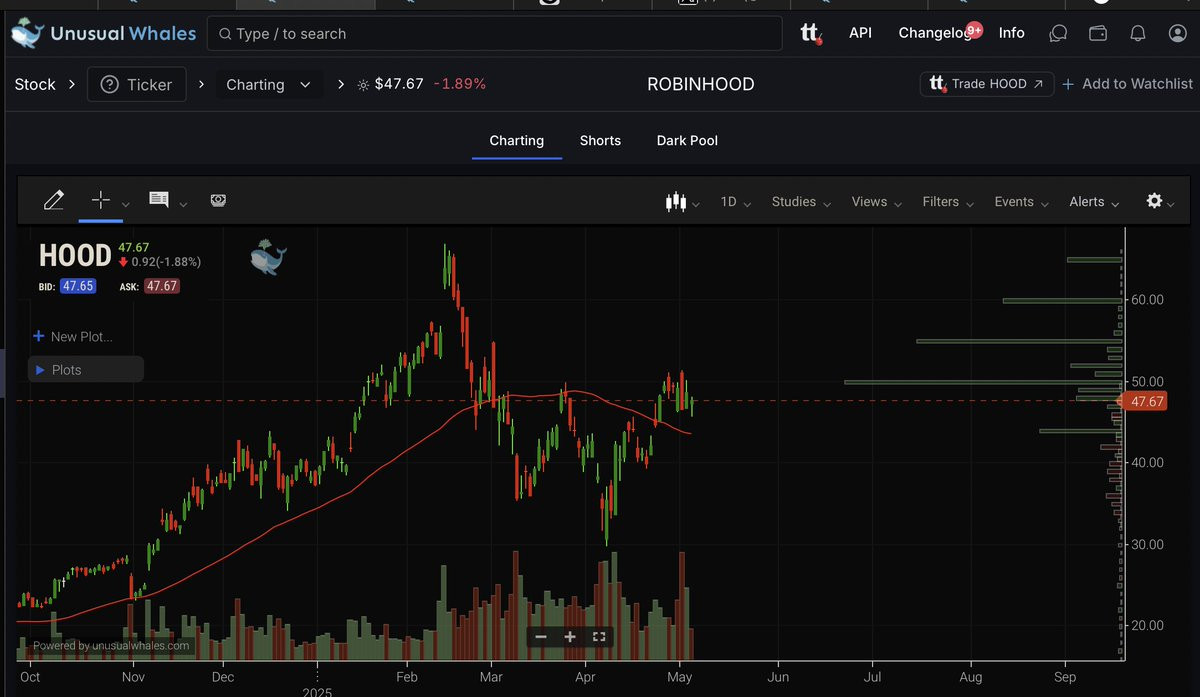Open the user account profile icon

pos(1177,33)
